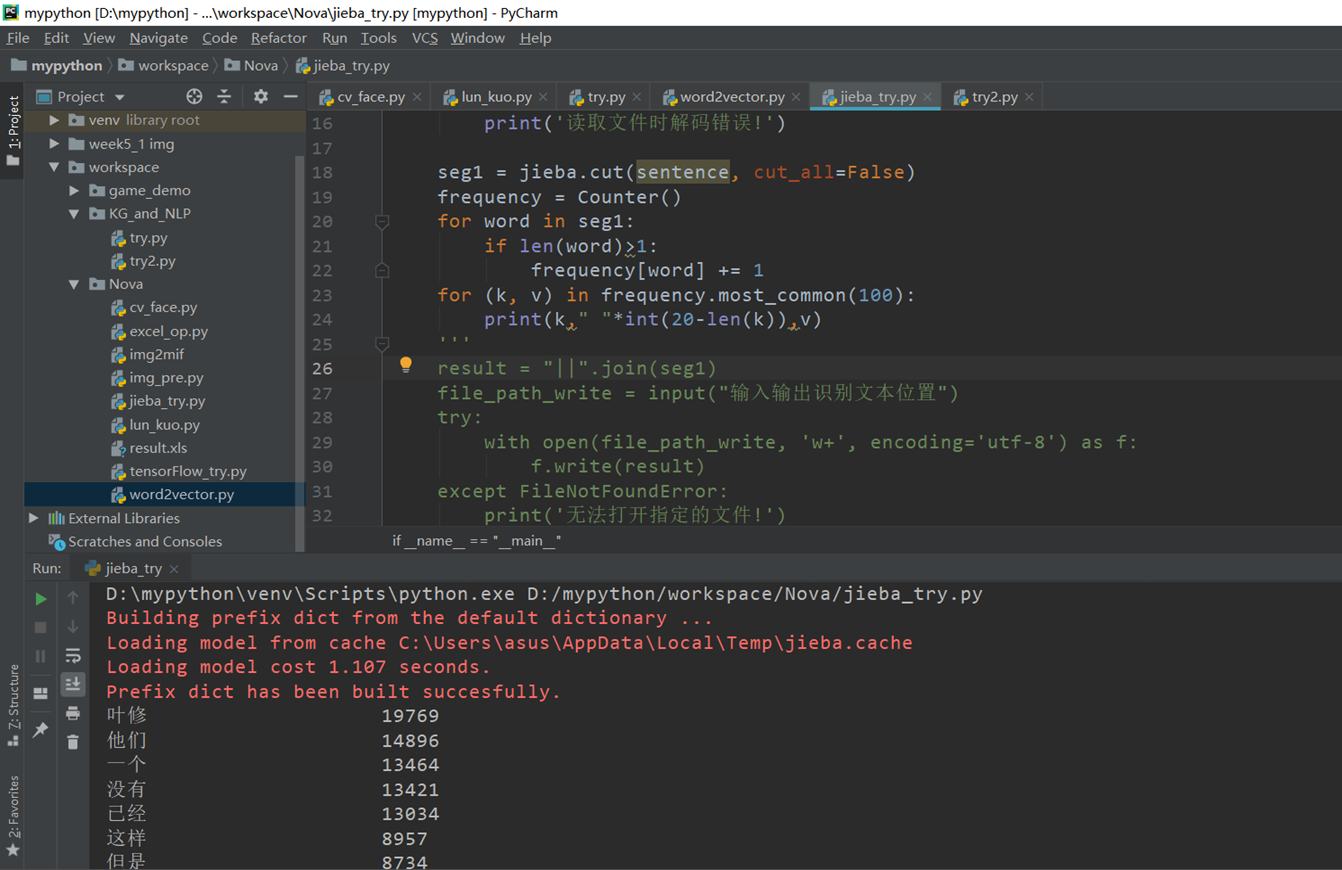Open the Navigate menu
The height and width of the screenshot is (870, 1342).
(158, 38)
